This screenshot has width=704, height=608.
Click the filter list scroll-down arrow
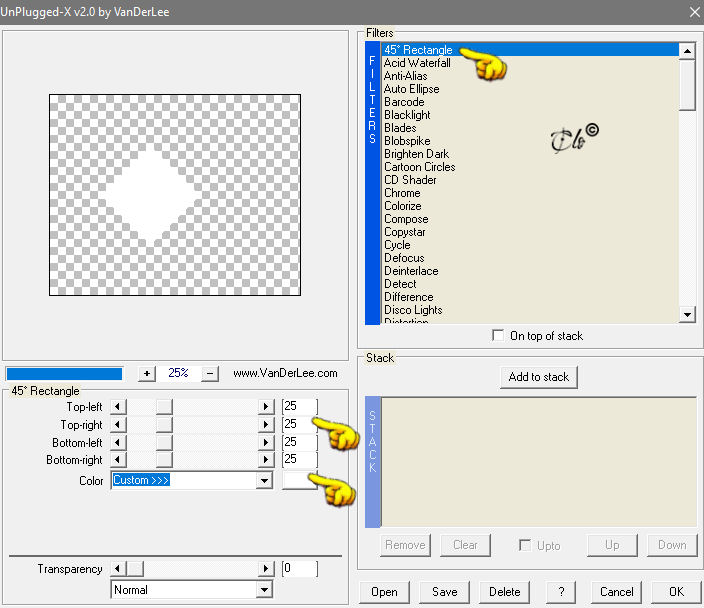click(687, 314)
